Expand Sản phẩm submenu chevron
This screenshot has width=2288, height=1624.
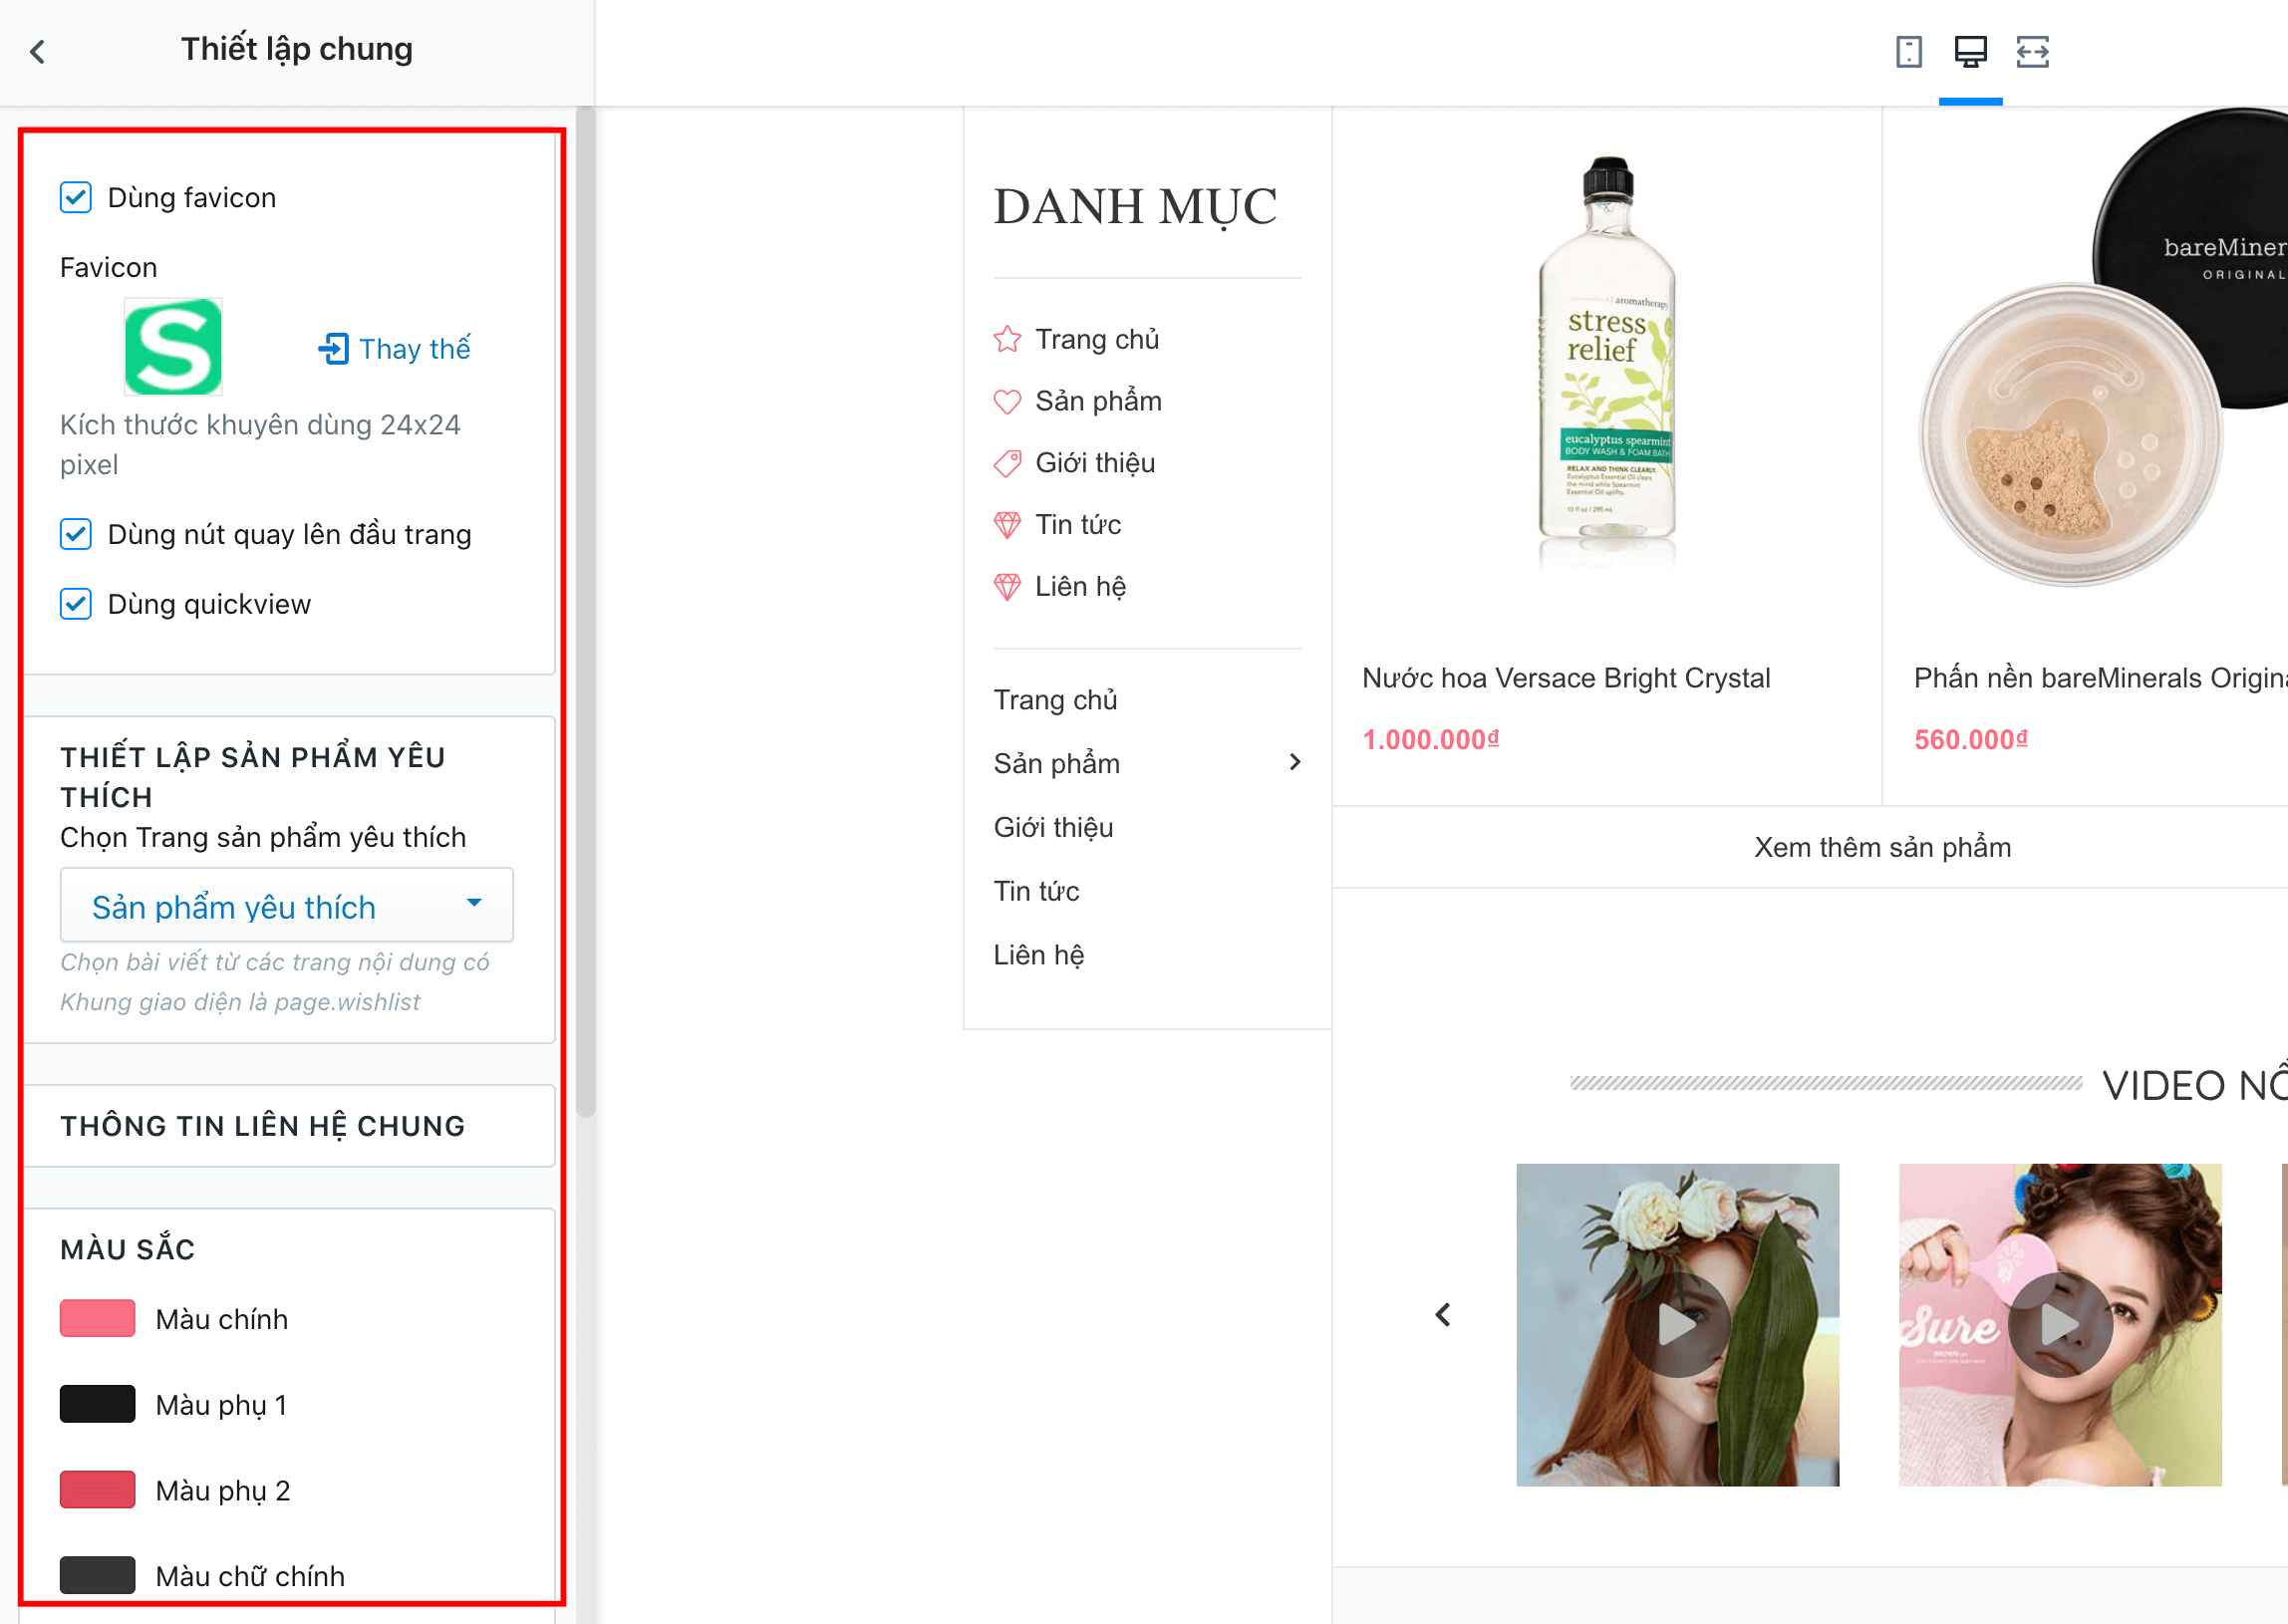click(1295, 763)
